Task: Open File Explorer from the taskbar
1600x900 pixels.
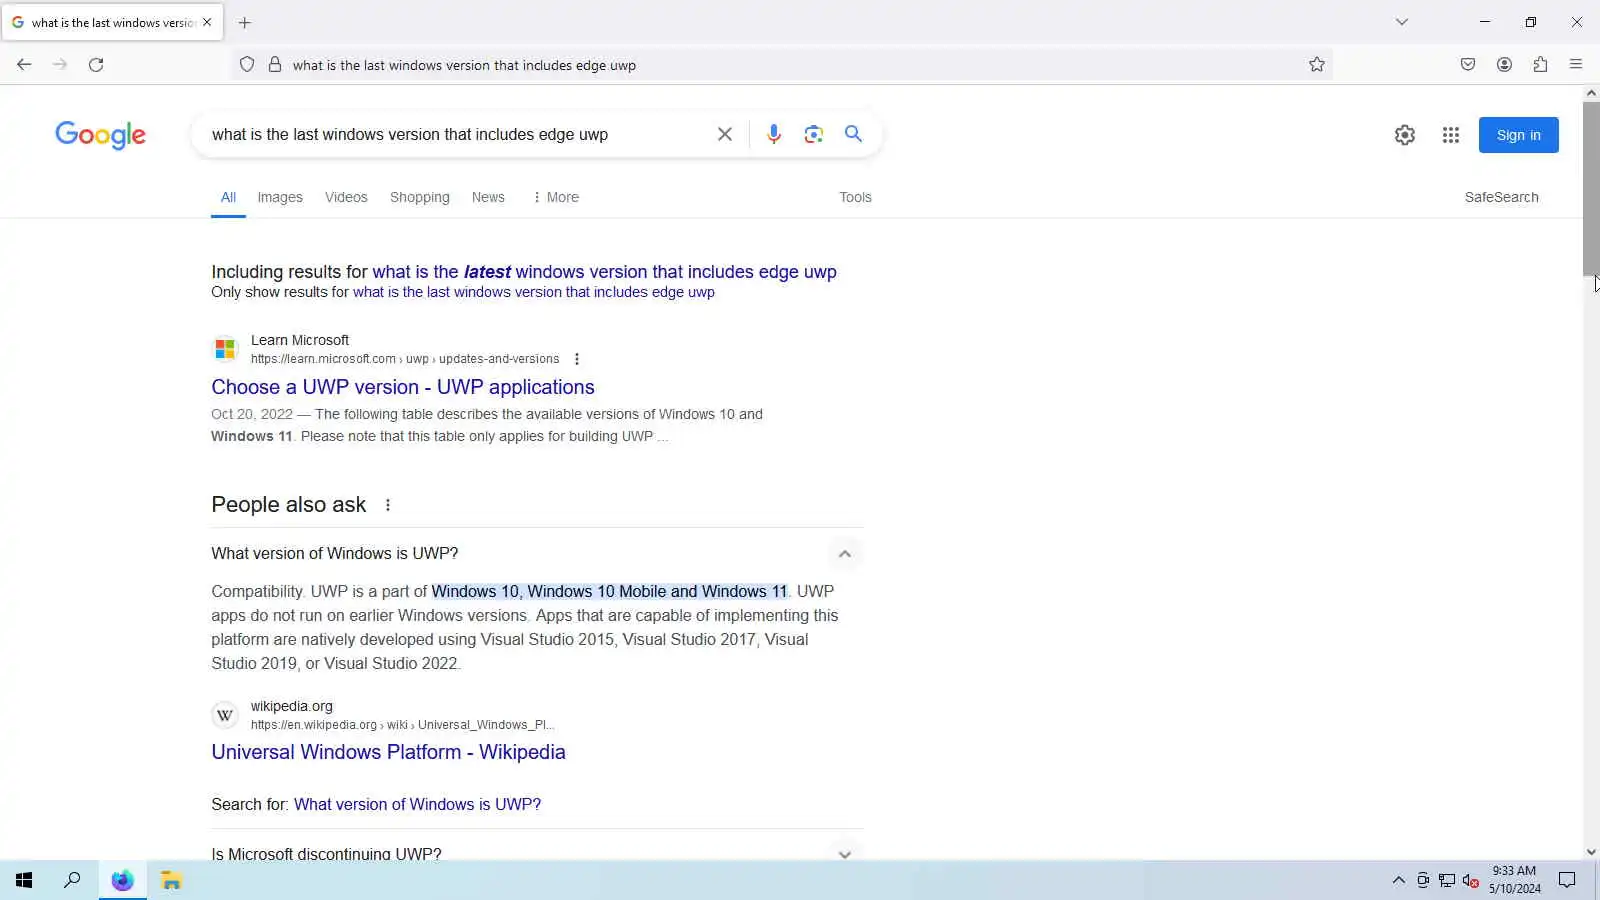Action: (171, 880)
